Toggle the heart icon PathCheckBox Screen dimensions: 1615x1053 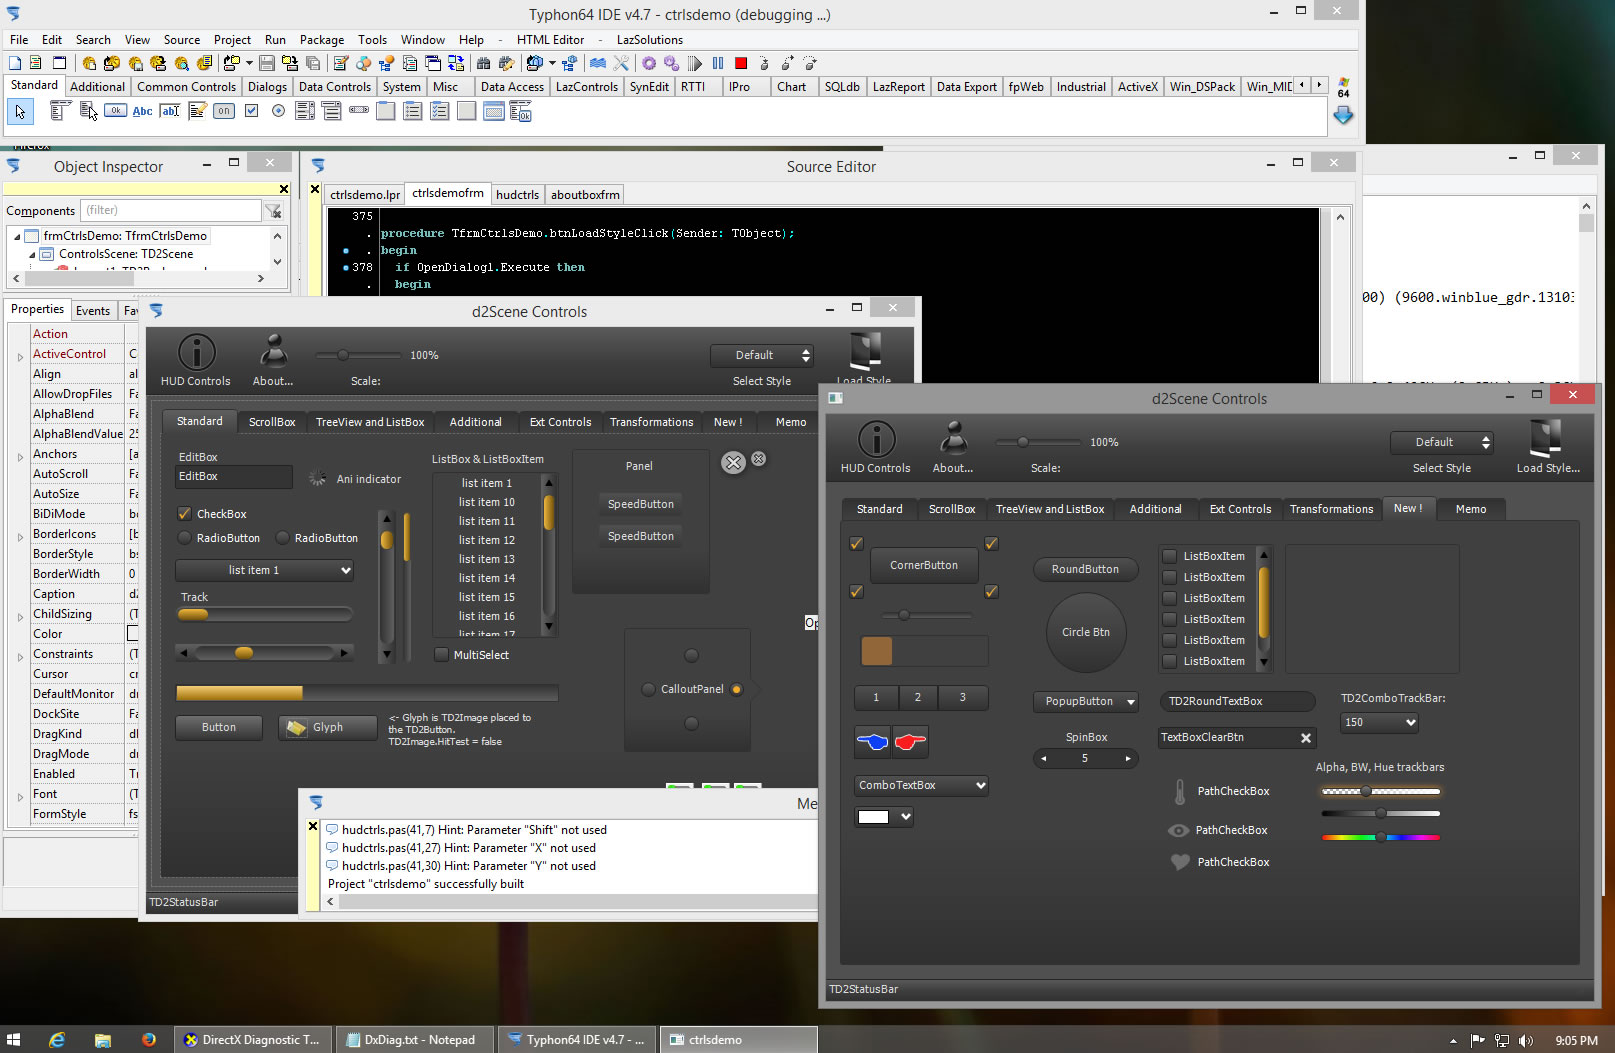click(1180, 862)
